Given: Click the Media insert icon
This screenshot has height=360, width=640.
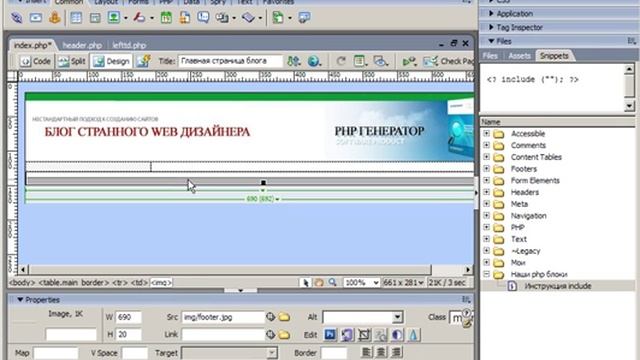Looking at the screenshot, I should coord(140,18).
